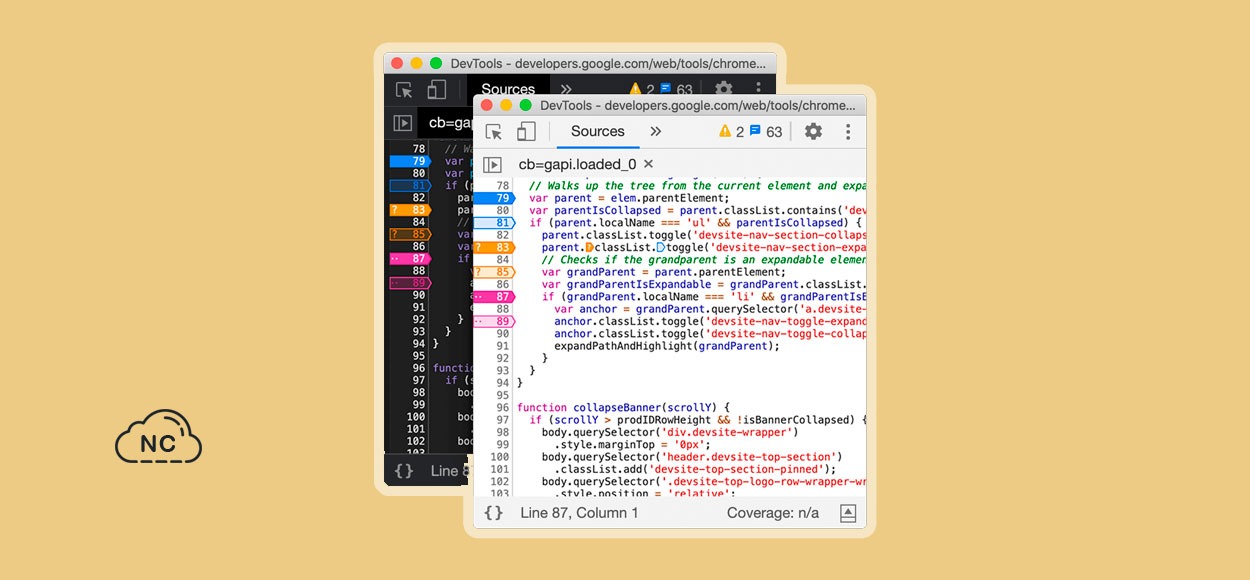
Task: Click line number 100 in back dark window
Action: pyautogui.click(x=416, y=417)
